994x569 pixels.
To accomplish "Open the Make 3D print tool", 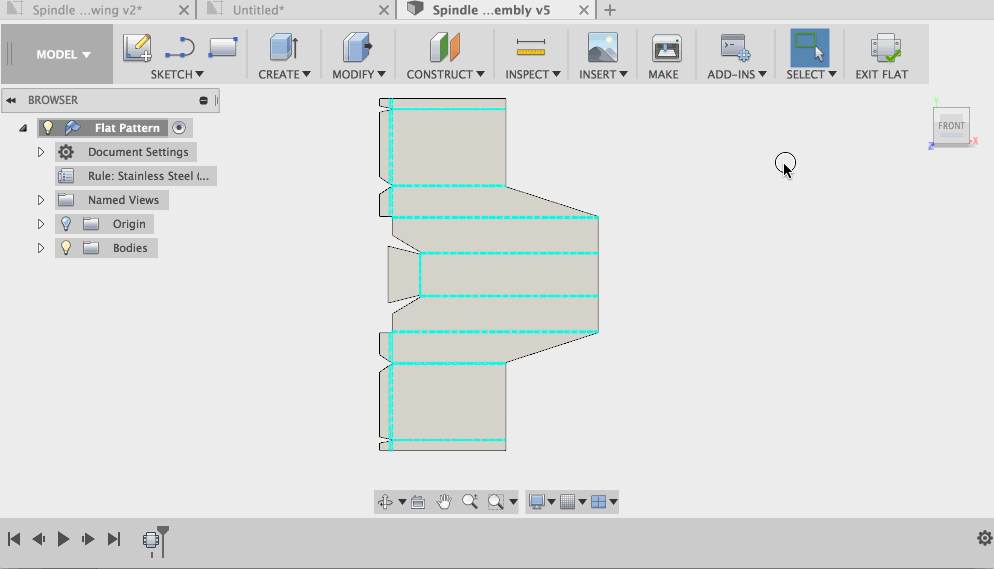I will coord(666,48).
